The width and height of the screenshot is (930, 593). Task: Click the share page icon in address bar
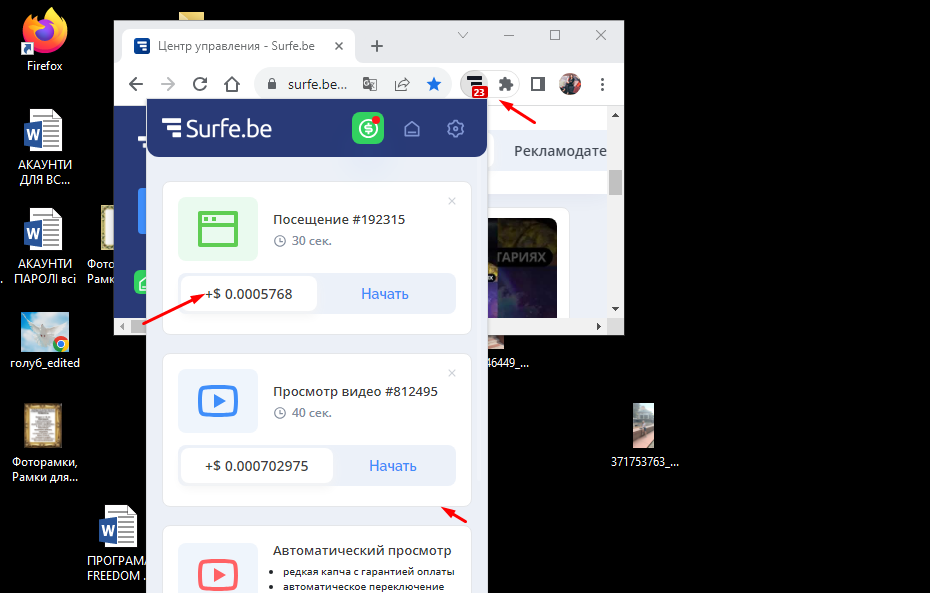click(x=402, y=84)
